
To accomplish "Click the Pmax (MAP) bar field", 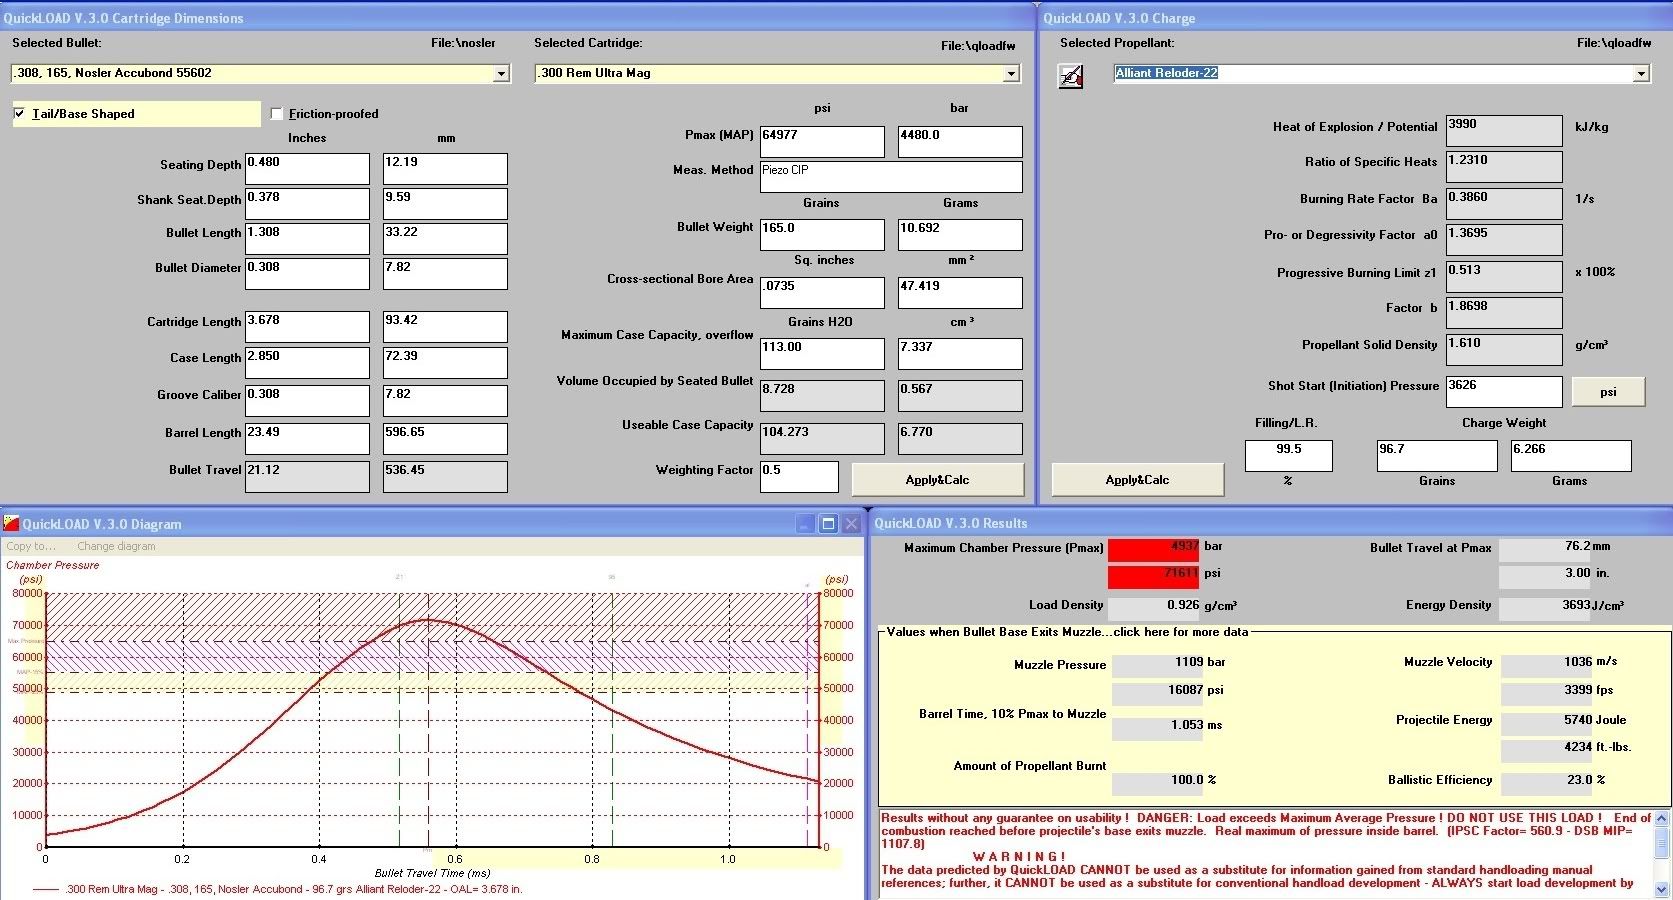I will (960, 142).
